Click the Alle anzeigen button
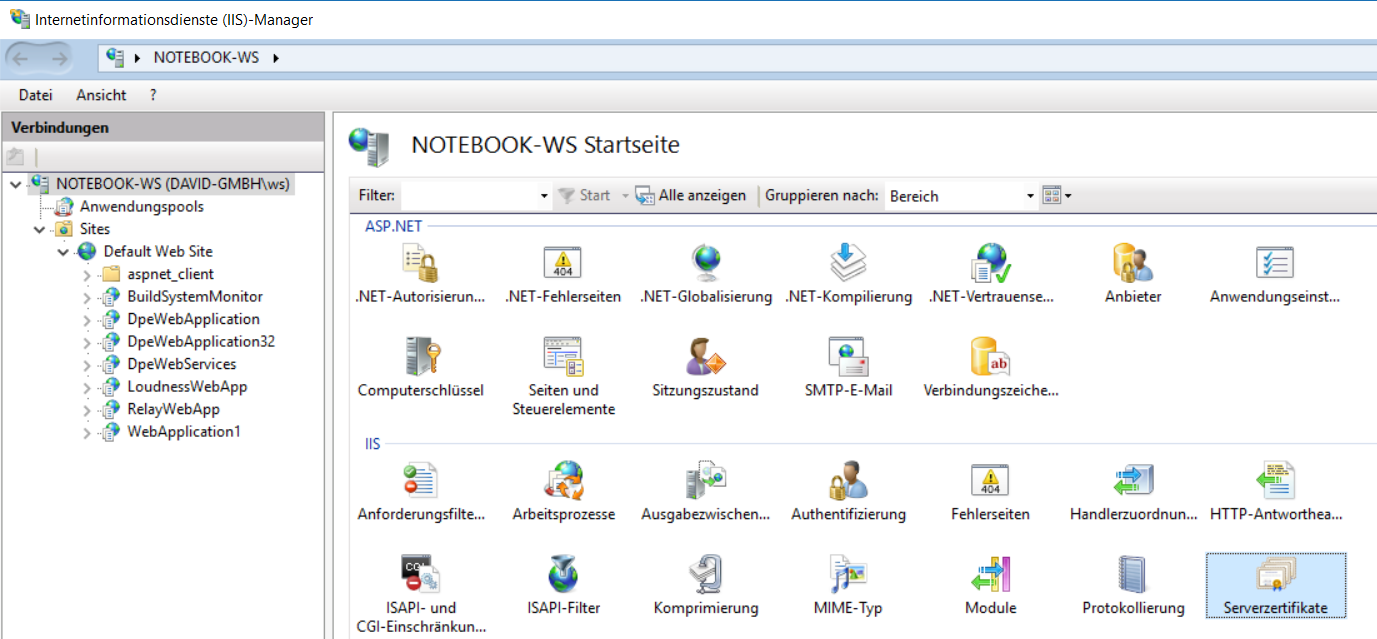The width and height of the screenshot is (1377, 639). 691,196
